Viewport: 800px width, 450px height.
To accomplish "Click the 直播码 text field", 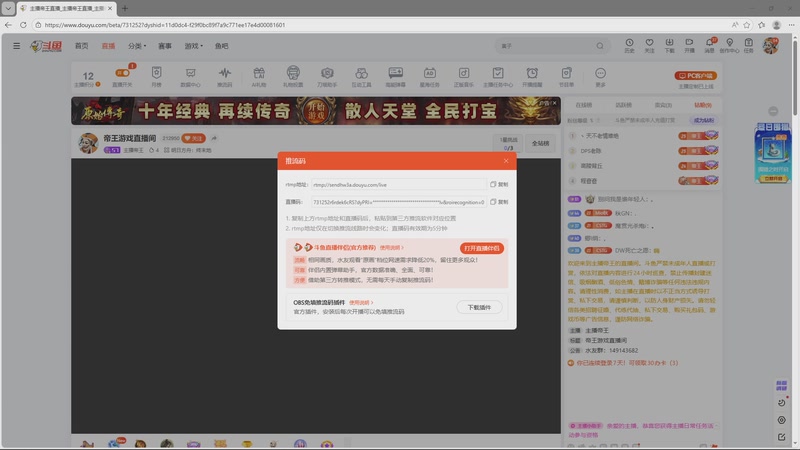I will click(x=398, y=202).
